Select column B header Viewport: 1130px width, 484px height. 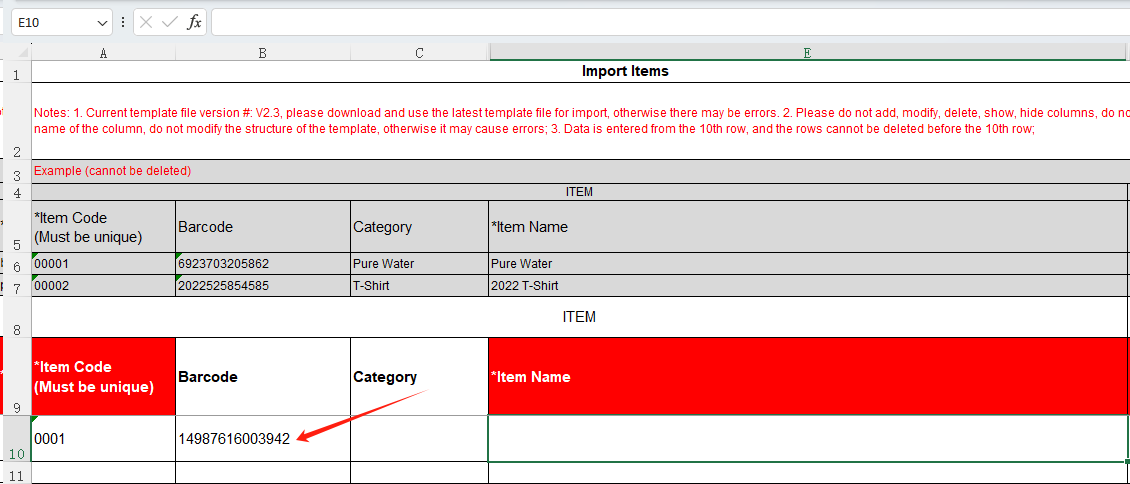pos(262,53)
